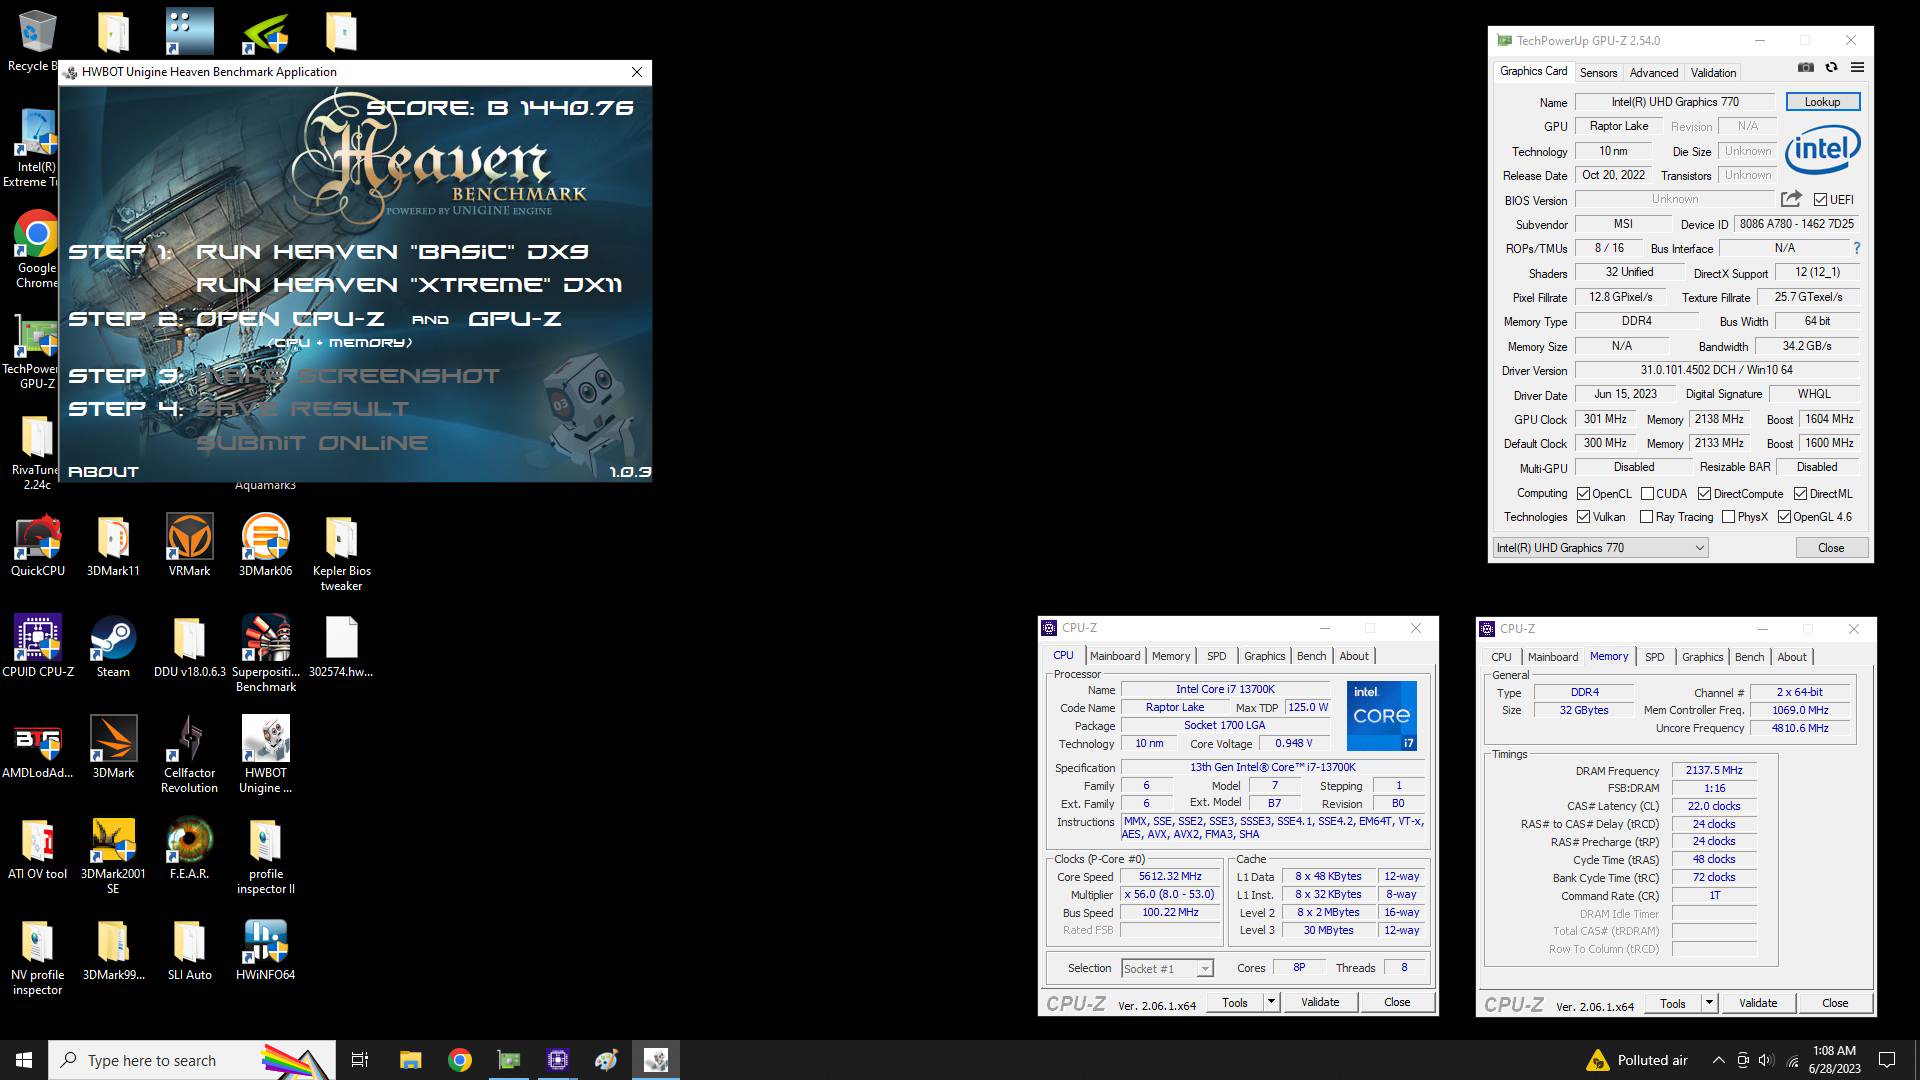Click Run Heaven "Xtreme" DX11
Image resolution: width=1920 pixels, height=1080 pixels.
tap(409, 285)
